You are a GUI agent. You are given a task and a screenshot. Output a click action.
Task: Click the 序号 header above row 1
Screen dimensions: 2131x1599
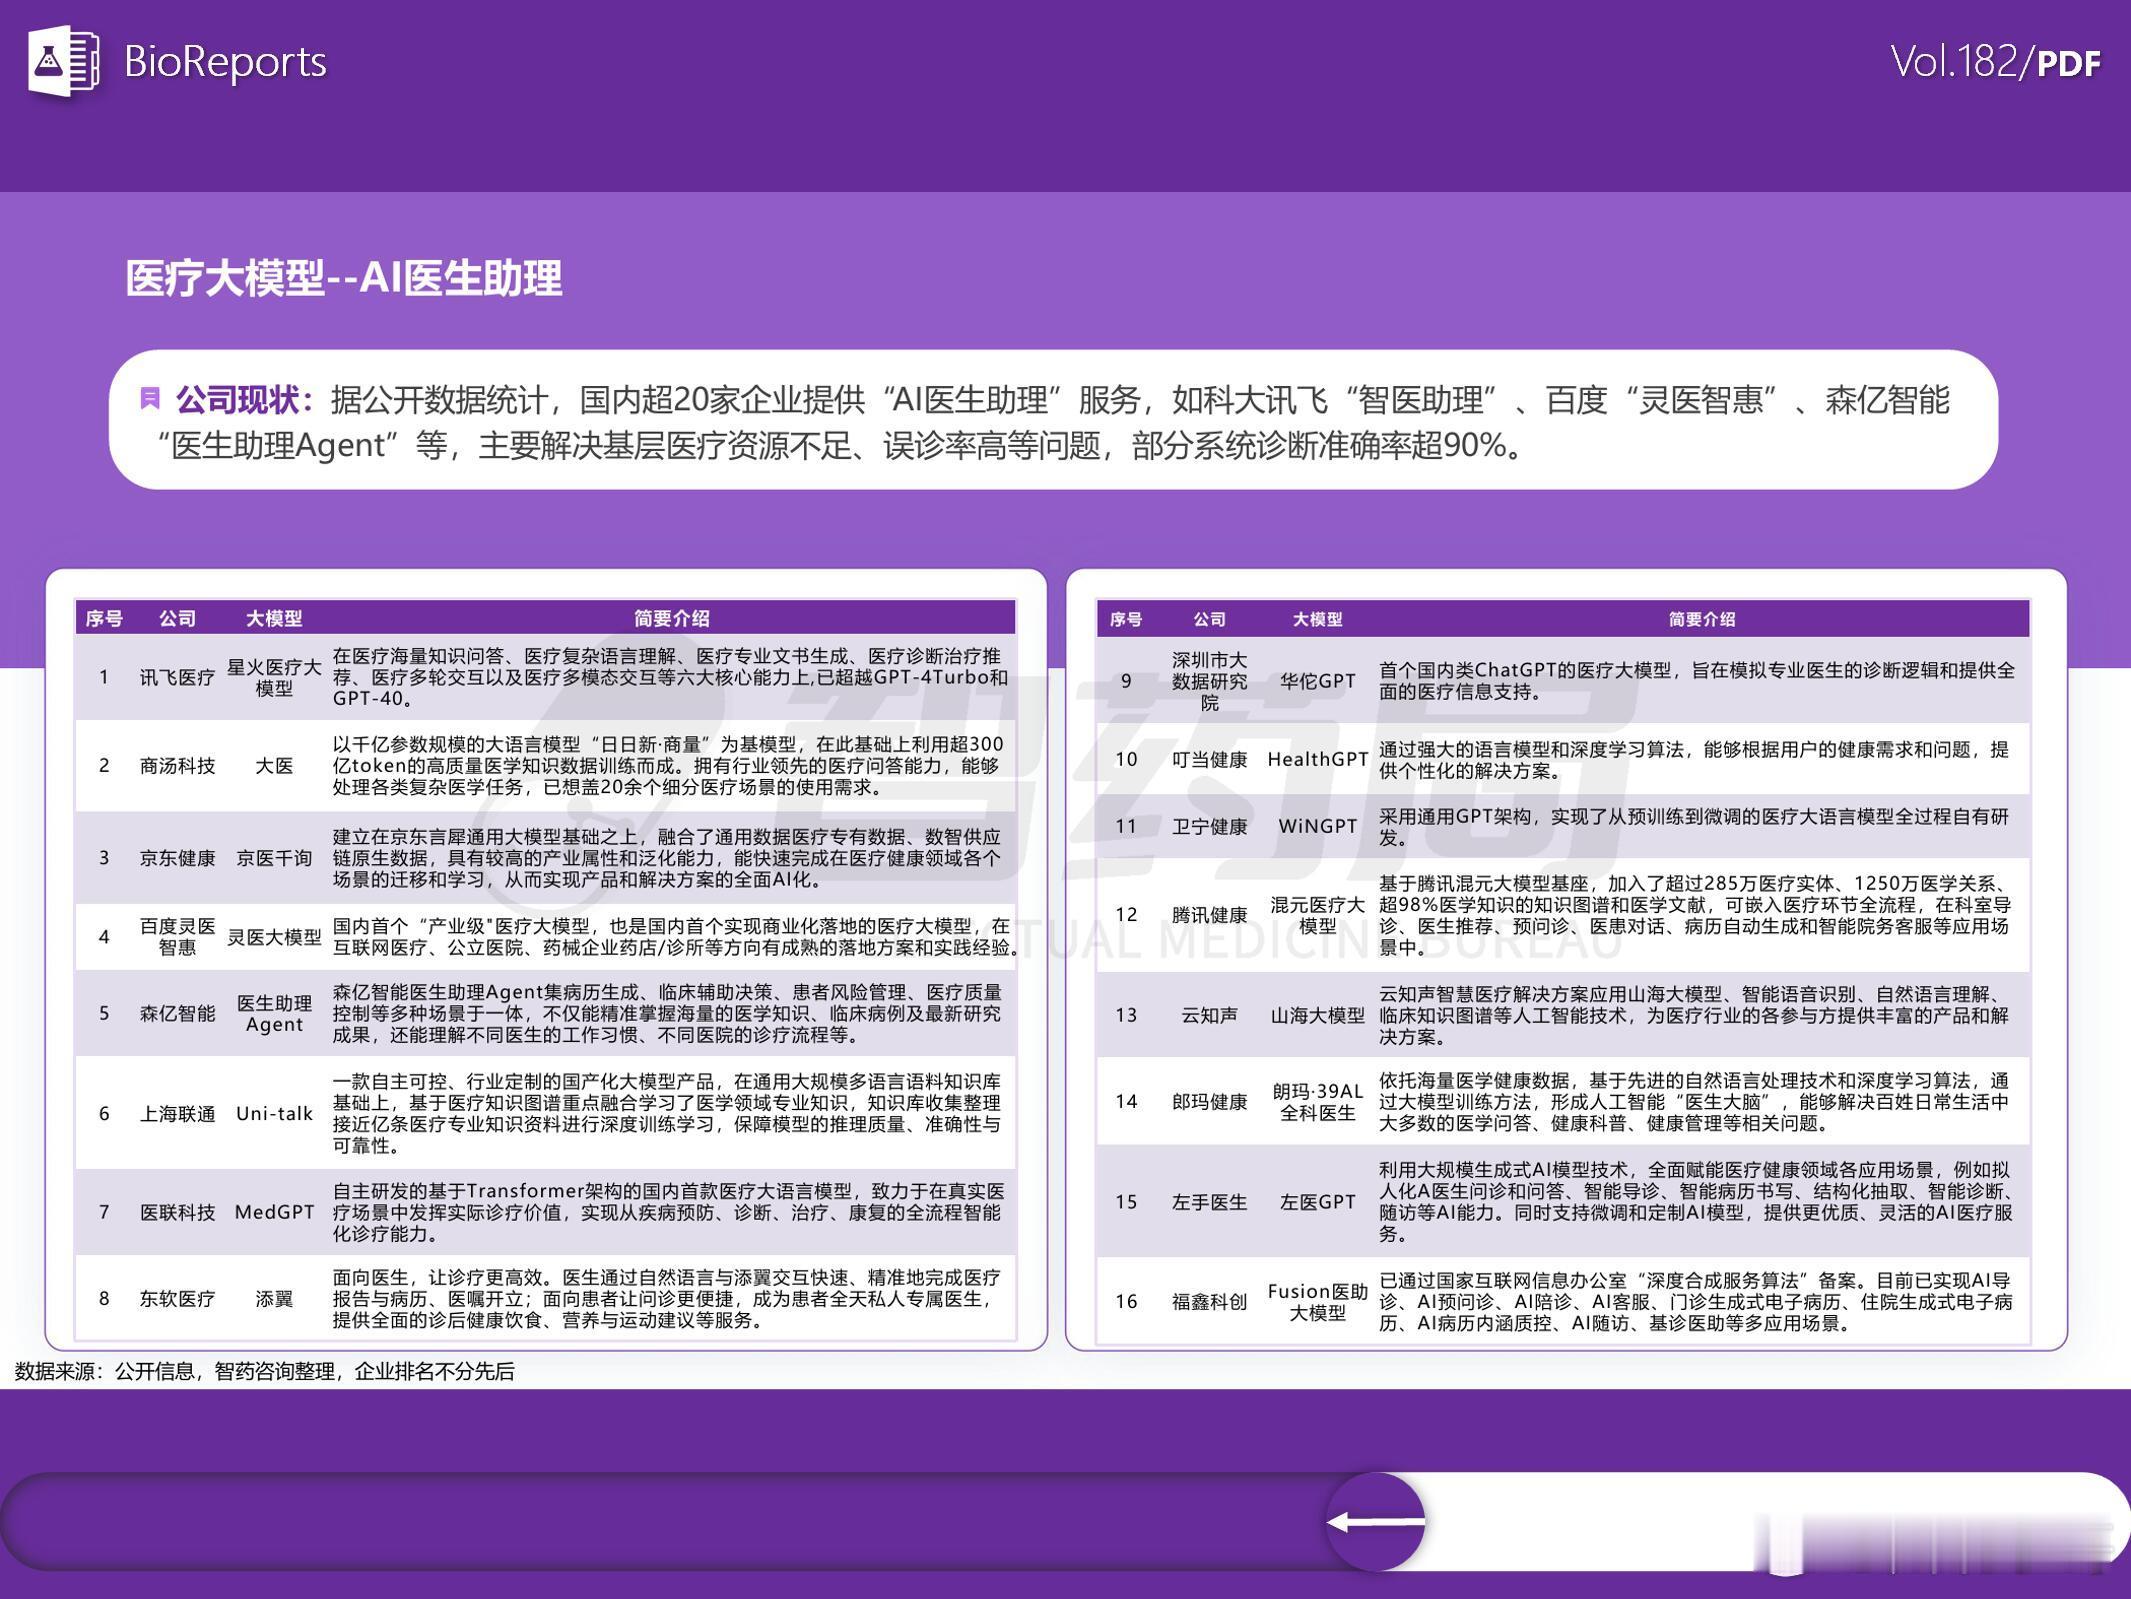coord(104,618)
